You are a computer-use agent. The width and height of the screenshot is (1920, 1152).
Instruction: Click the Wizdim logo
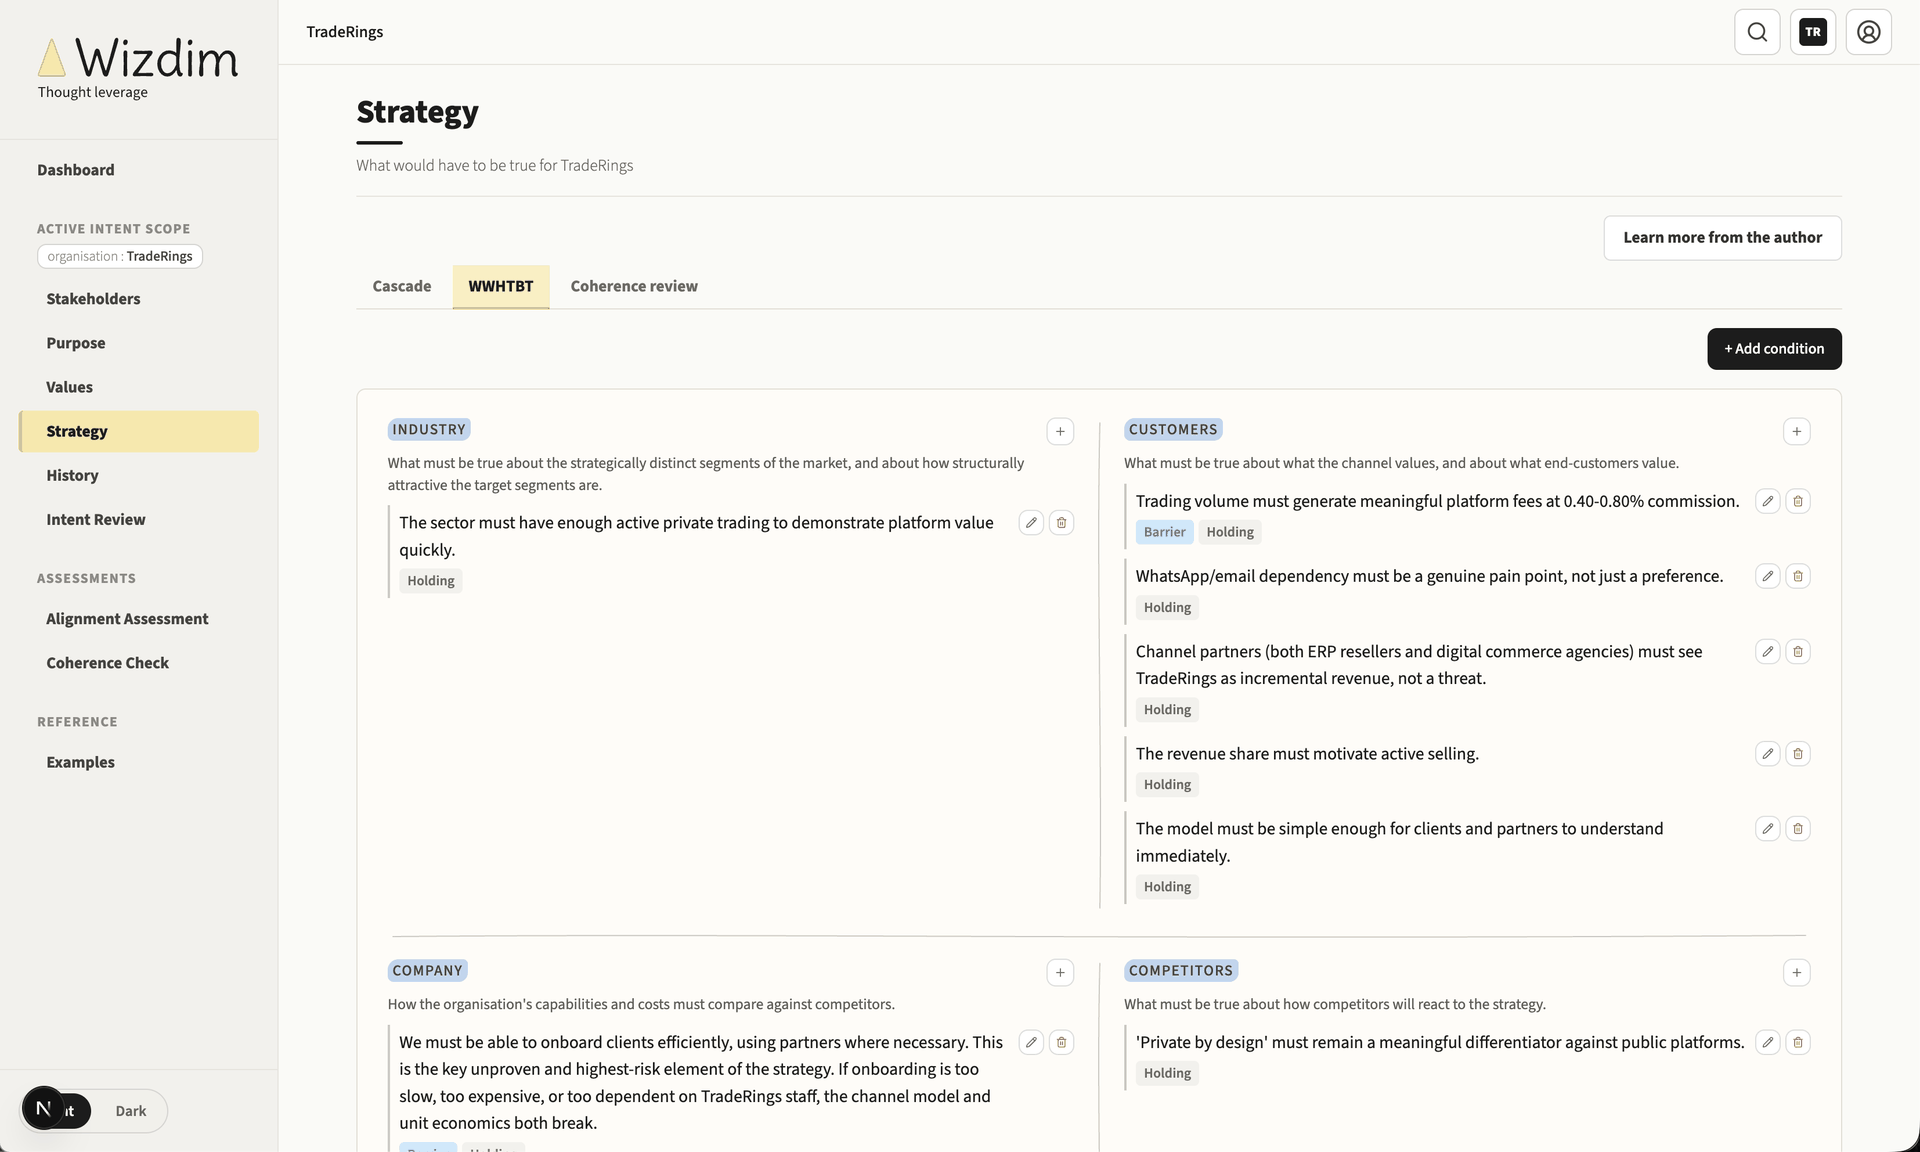(x=138, y=59)
